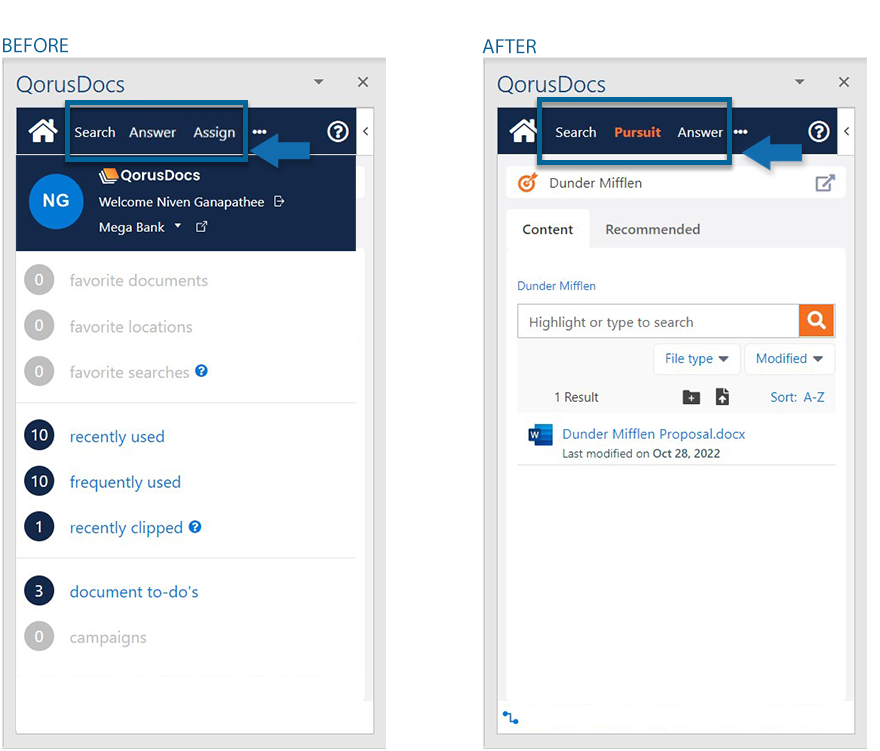Viewport: 880px width, 751px height.
Task: Expand the Mega Bank organization dropdown
Action: 178,227
